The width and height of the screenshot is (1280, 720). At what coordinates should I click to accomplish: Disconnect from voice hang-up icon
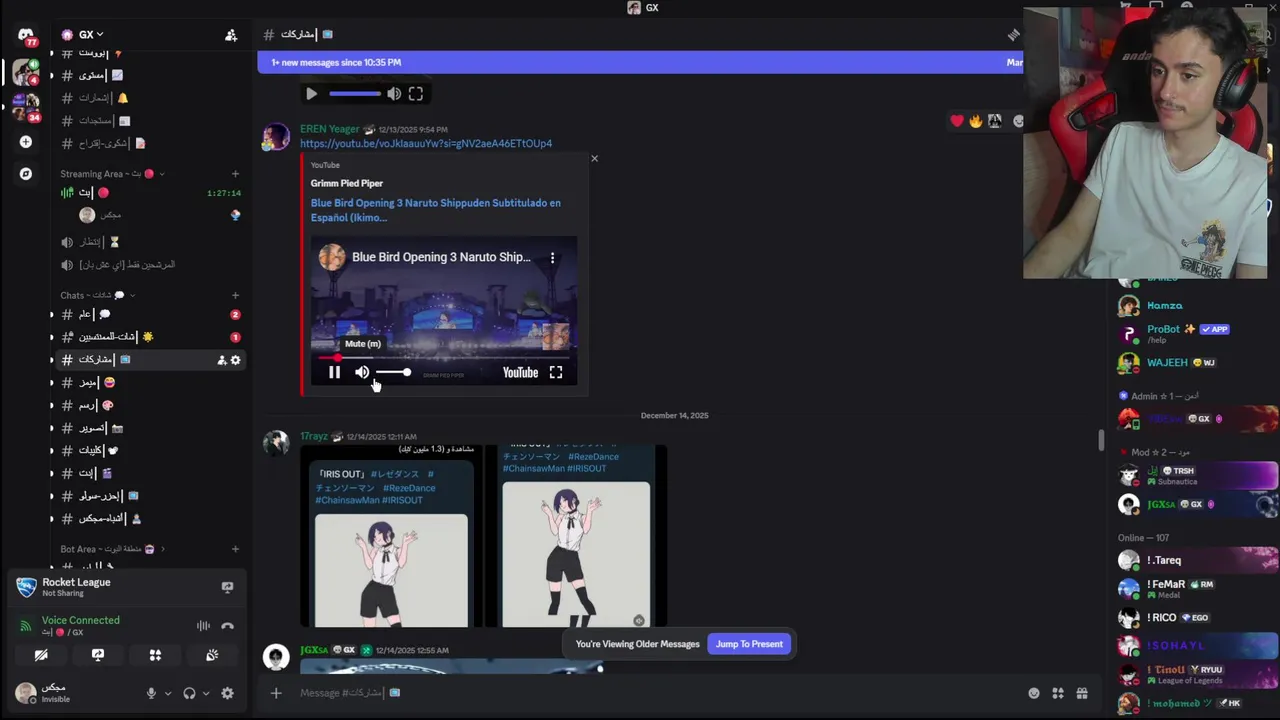227,626
